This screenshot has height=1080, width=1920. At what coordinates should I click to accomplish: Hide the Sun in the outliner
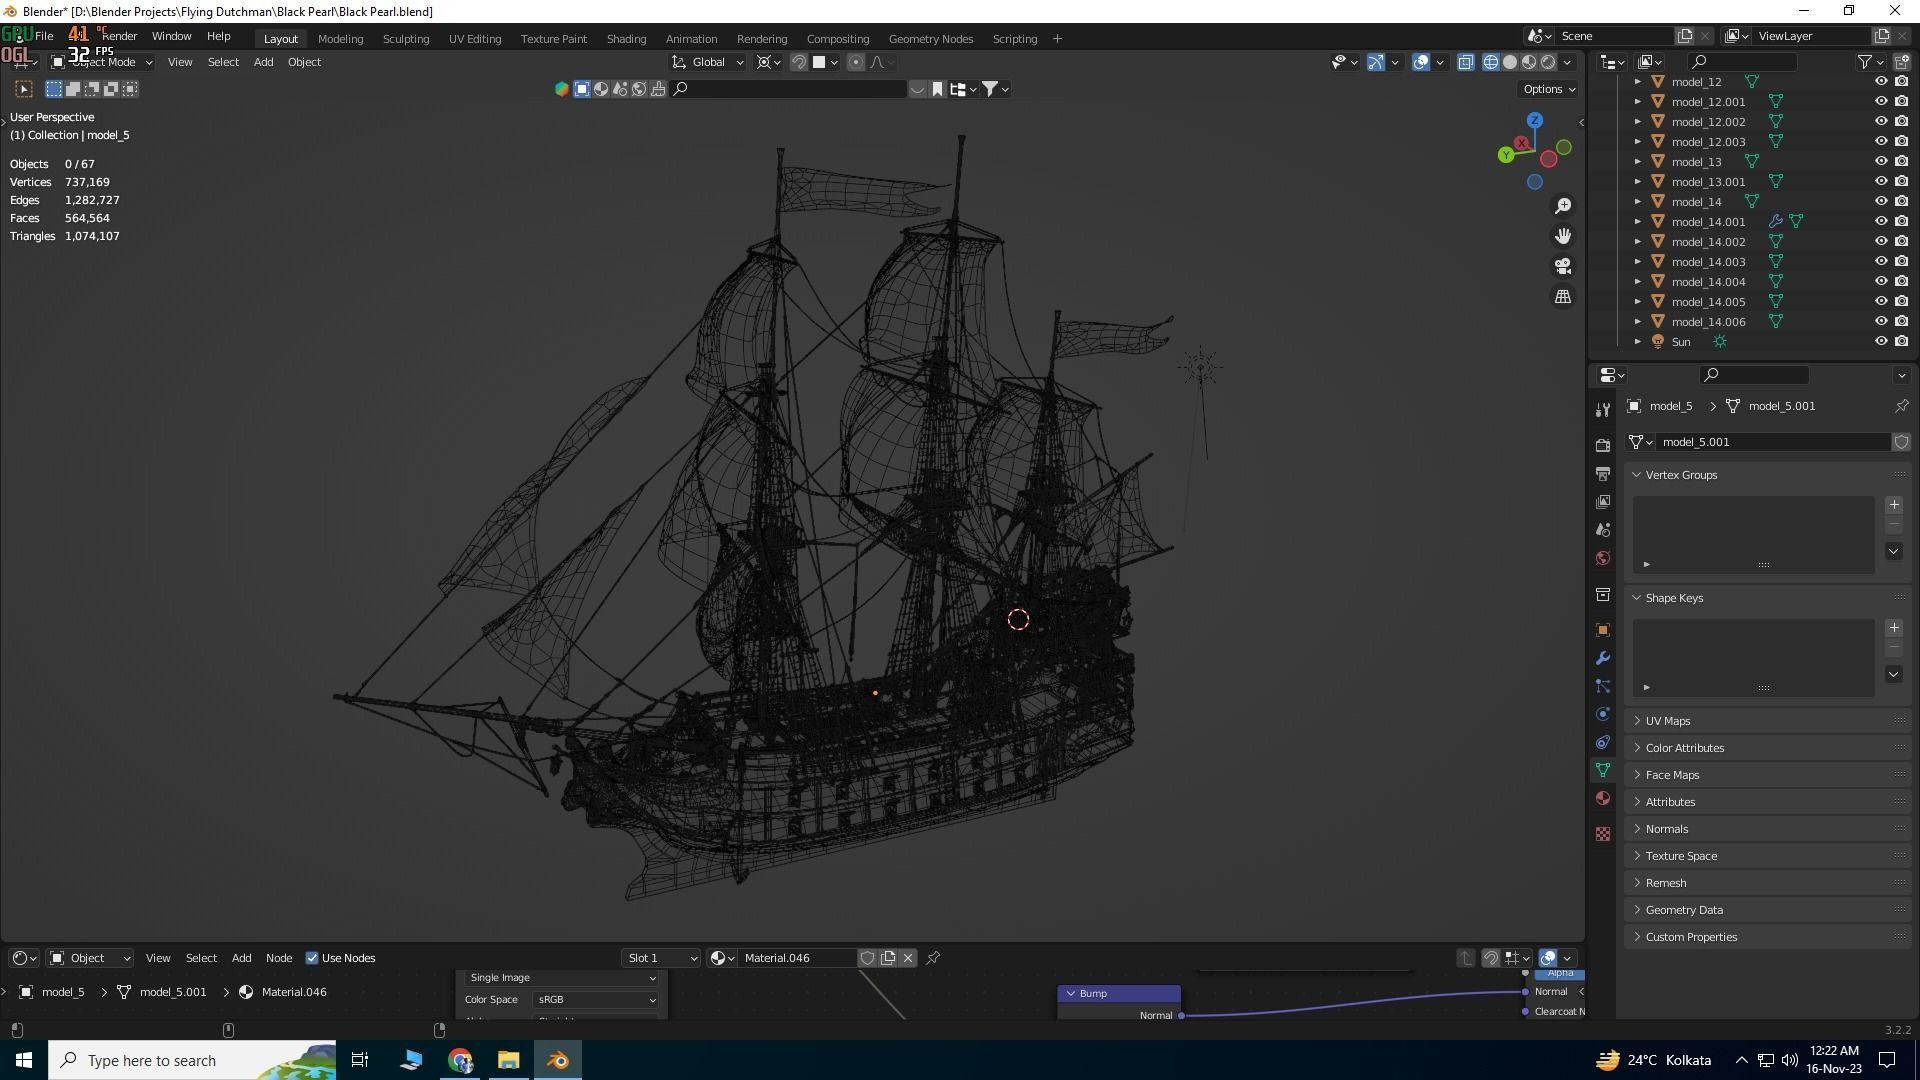[x=1881, y=342]
